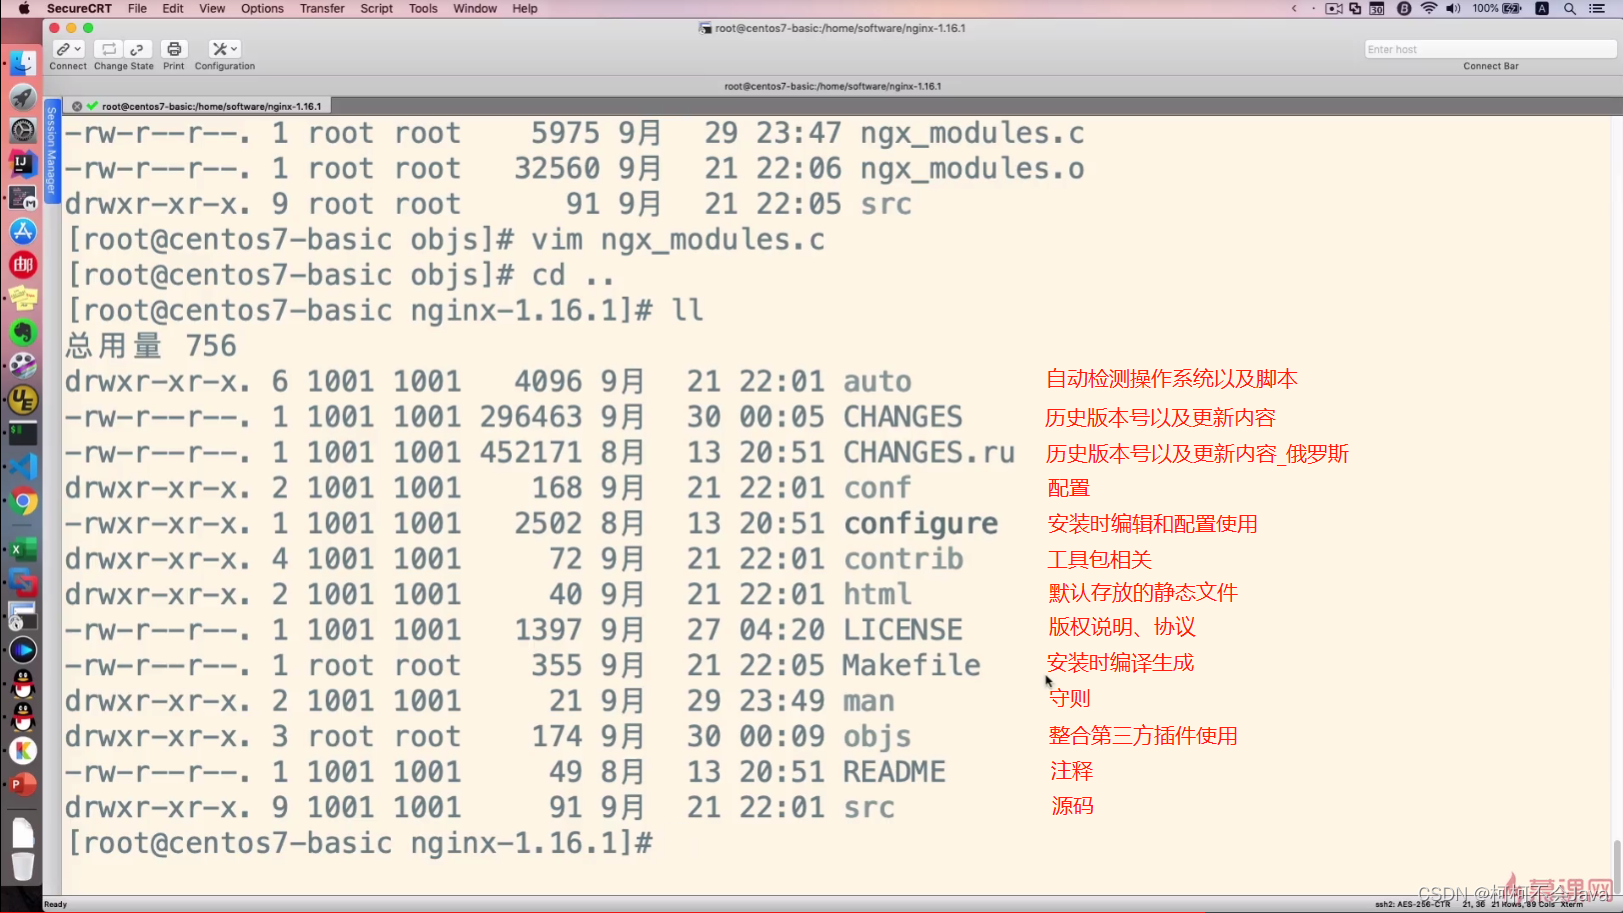Open IntelliJ IDEA from the dock

(x=23, y=163)
